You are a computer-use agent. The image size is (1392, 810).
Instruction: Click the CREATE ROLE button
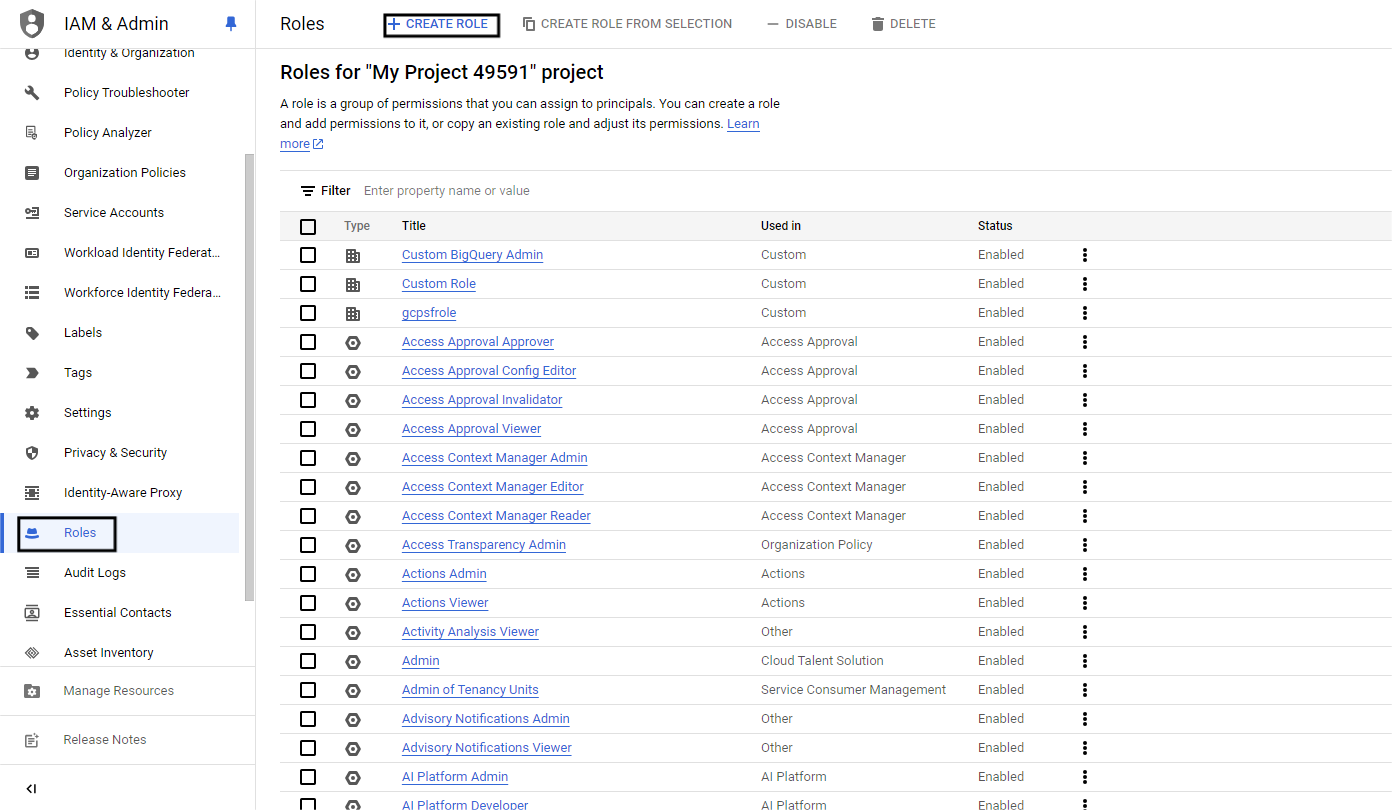pos(439,24)
